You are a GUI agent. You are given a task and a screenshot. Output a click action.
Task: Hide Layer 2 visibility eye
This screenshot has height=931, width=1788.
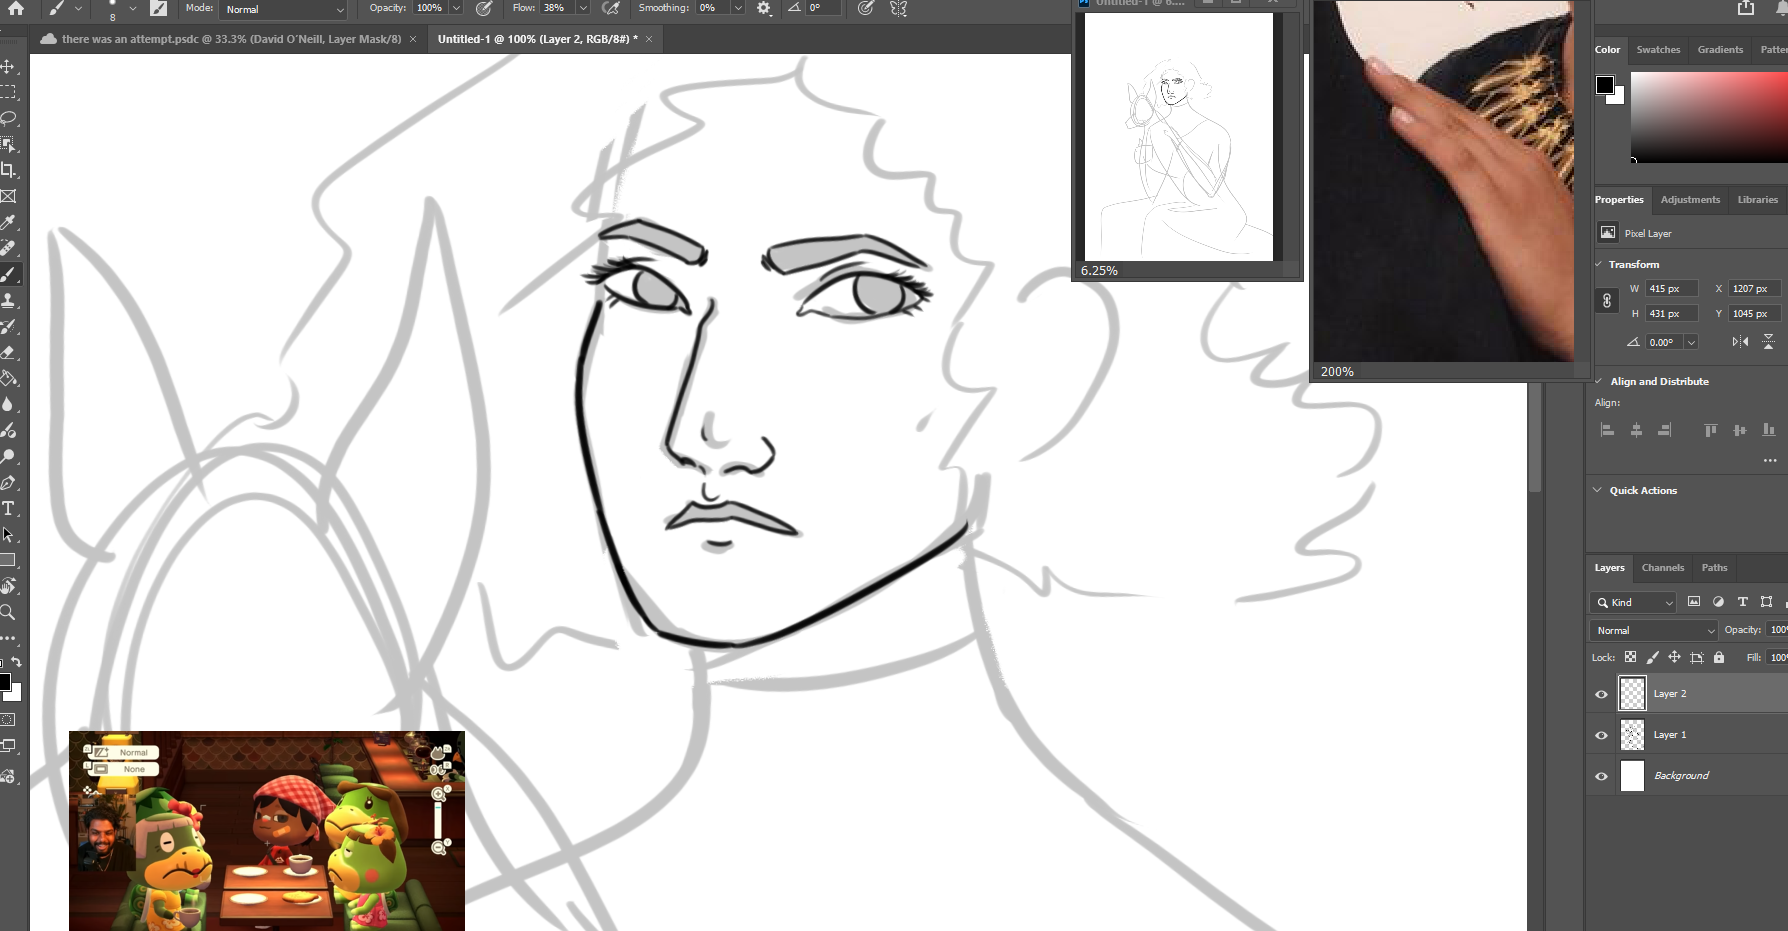[x=1601, y=694]
